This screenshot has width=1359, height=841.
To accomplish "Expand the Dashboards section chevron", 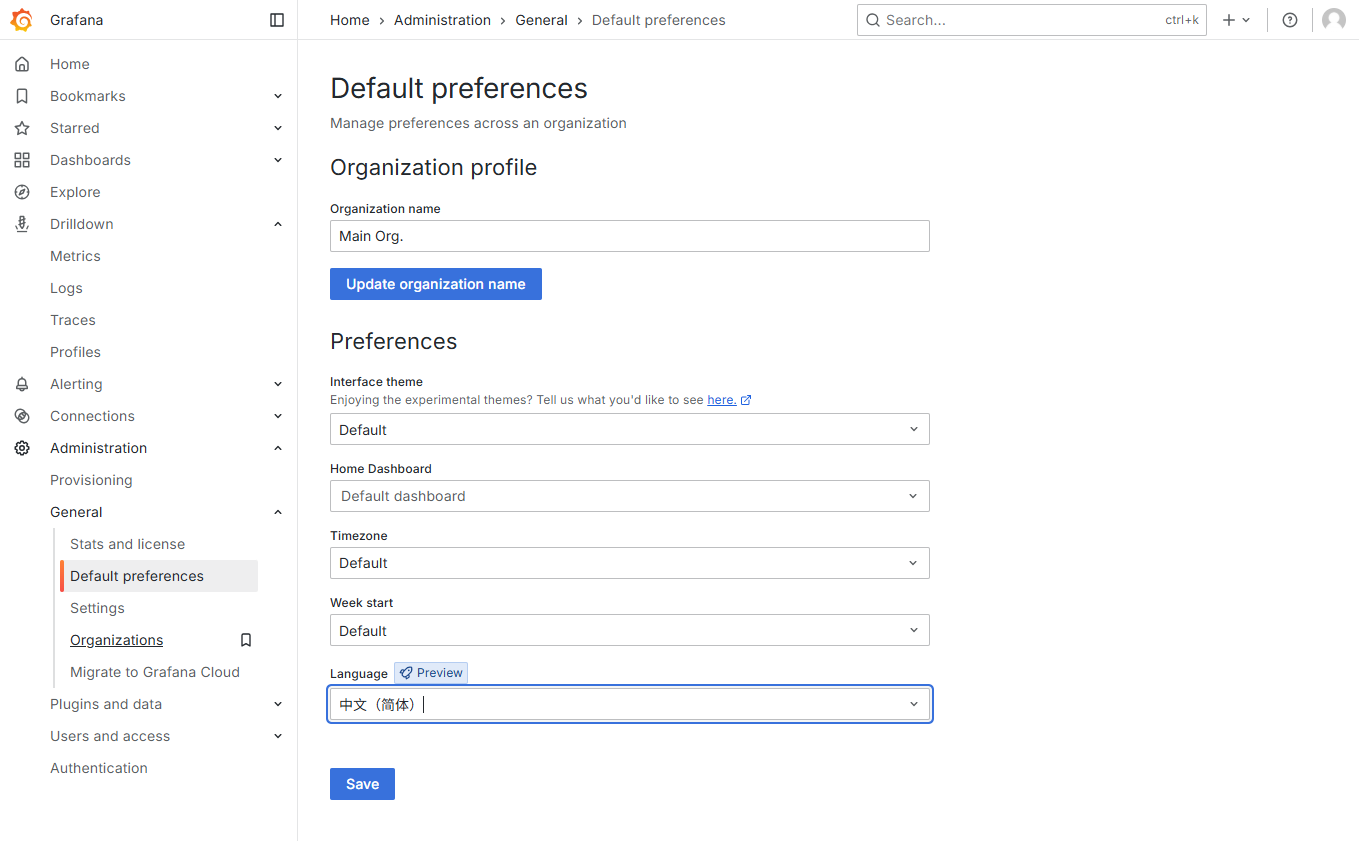I will coord(278,160).
